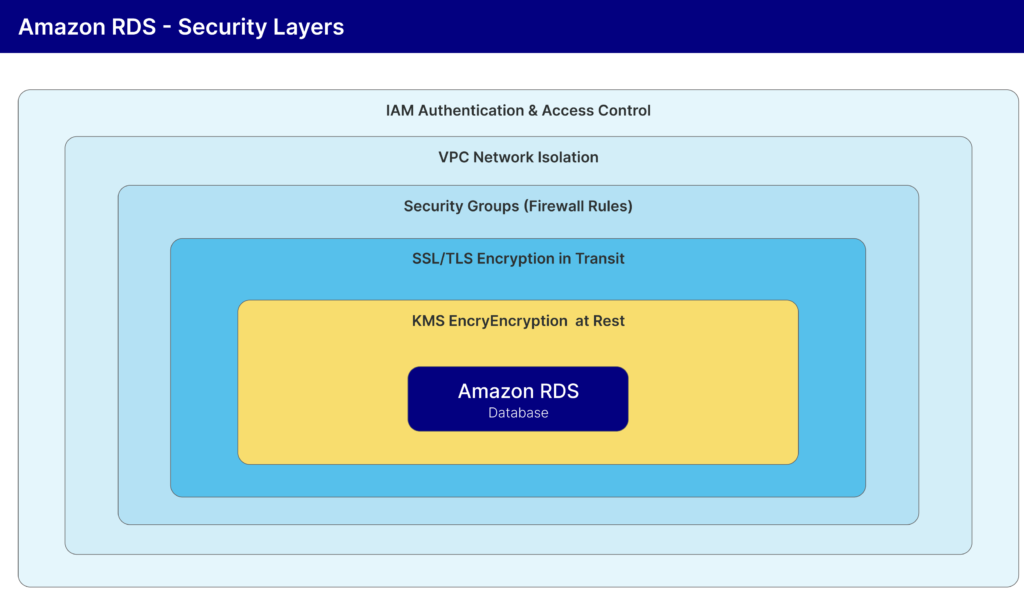Click the VPC Network Isolation label
Viewport: 1024px width, 612px height.
(518, 157)
